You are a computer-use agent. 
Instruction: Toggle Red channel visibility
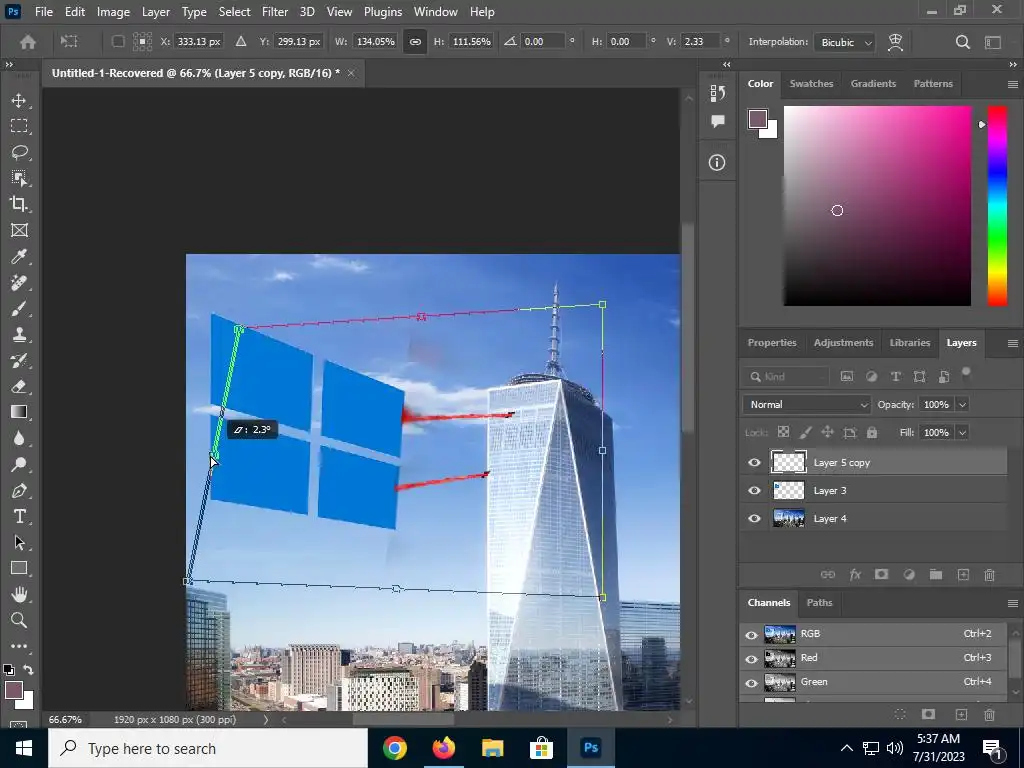click(x=751, y=658)
